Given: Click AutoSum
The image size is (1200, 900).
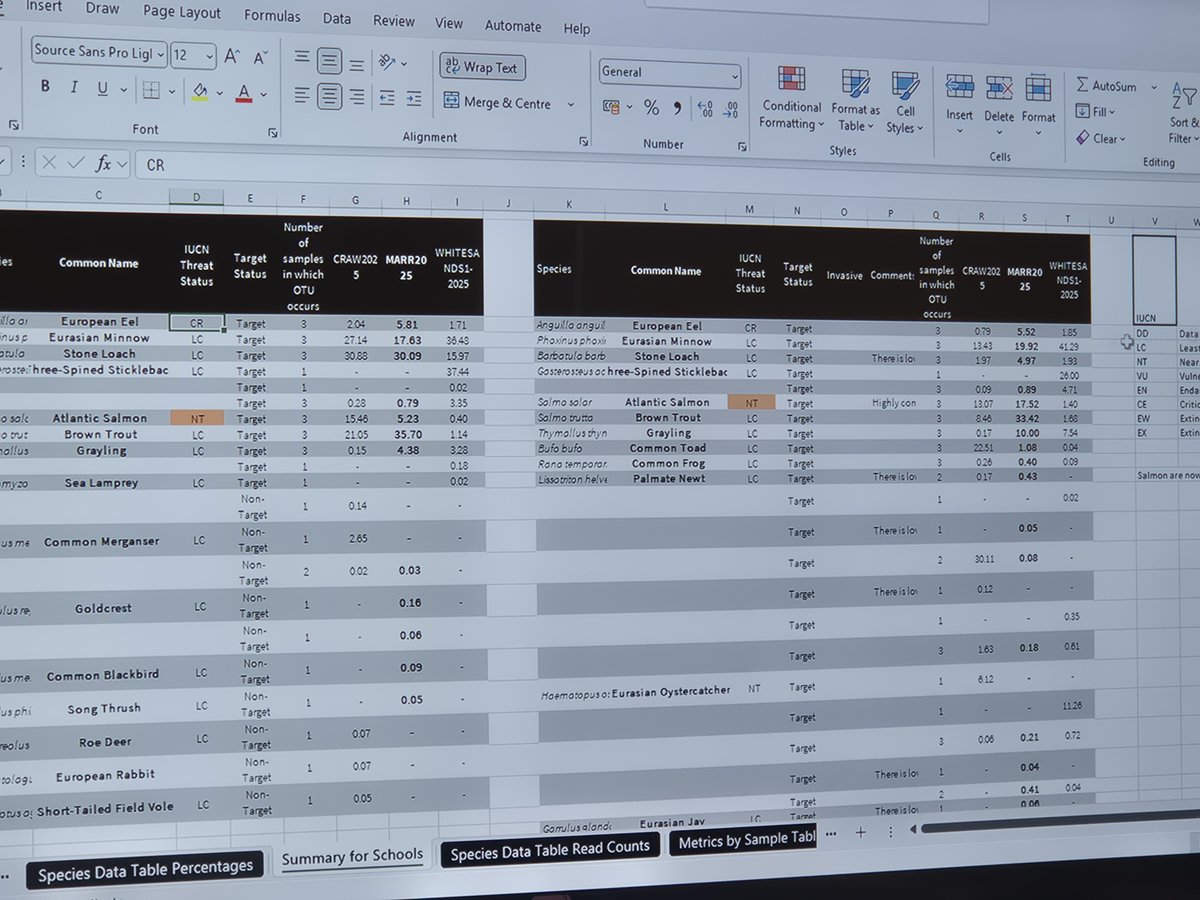Looking at the screenshot, I should pos(1106,86).
